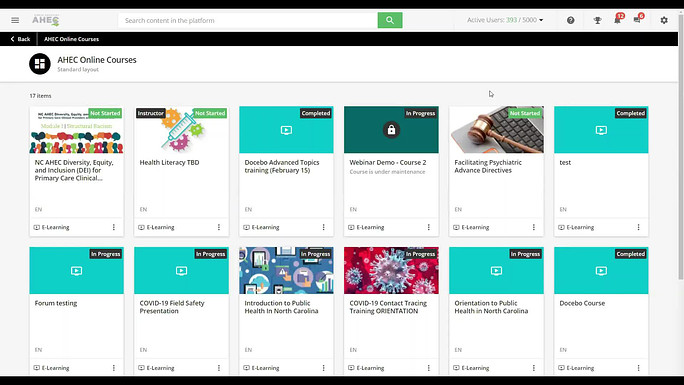Click the green search button
Viewport: 684px width, 385px height.
(390, 20)
